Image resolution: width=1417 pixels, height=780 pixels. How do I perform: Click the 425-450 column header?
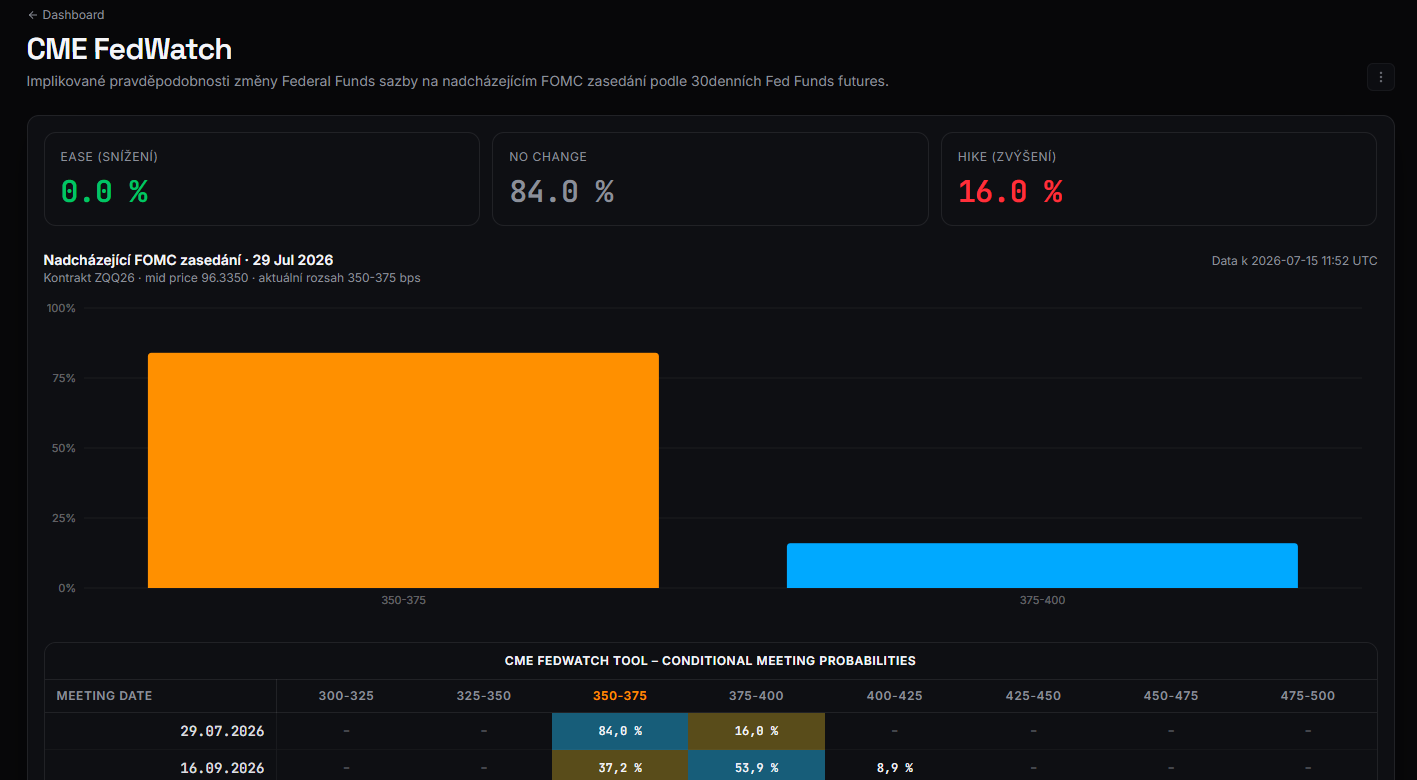tap(1033, 696)
